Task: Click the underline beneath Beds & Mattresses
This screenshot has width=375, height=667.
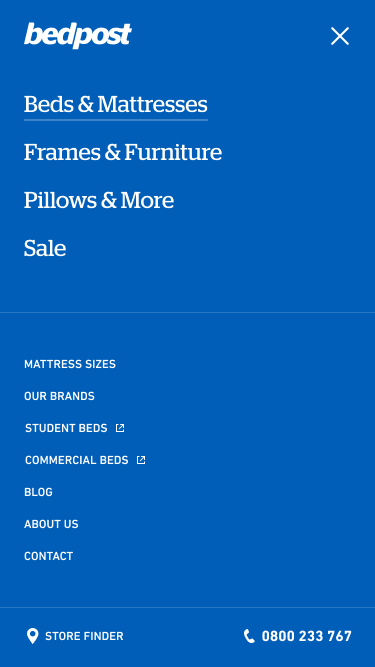Action: coord(116,120)
